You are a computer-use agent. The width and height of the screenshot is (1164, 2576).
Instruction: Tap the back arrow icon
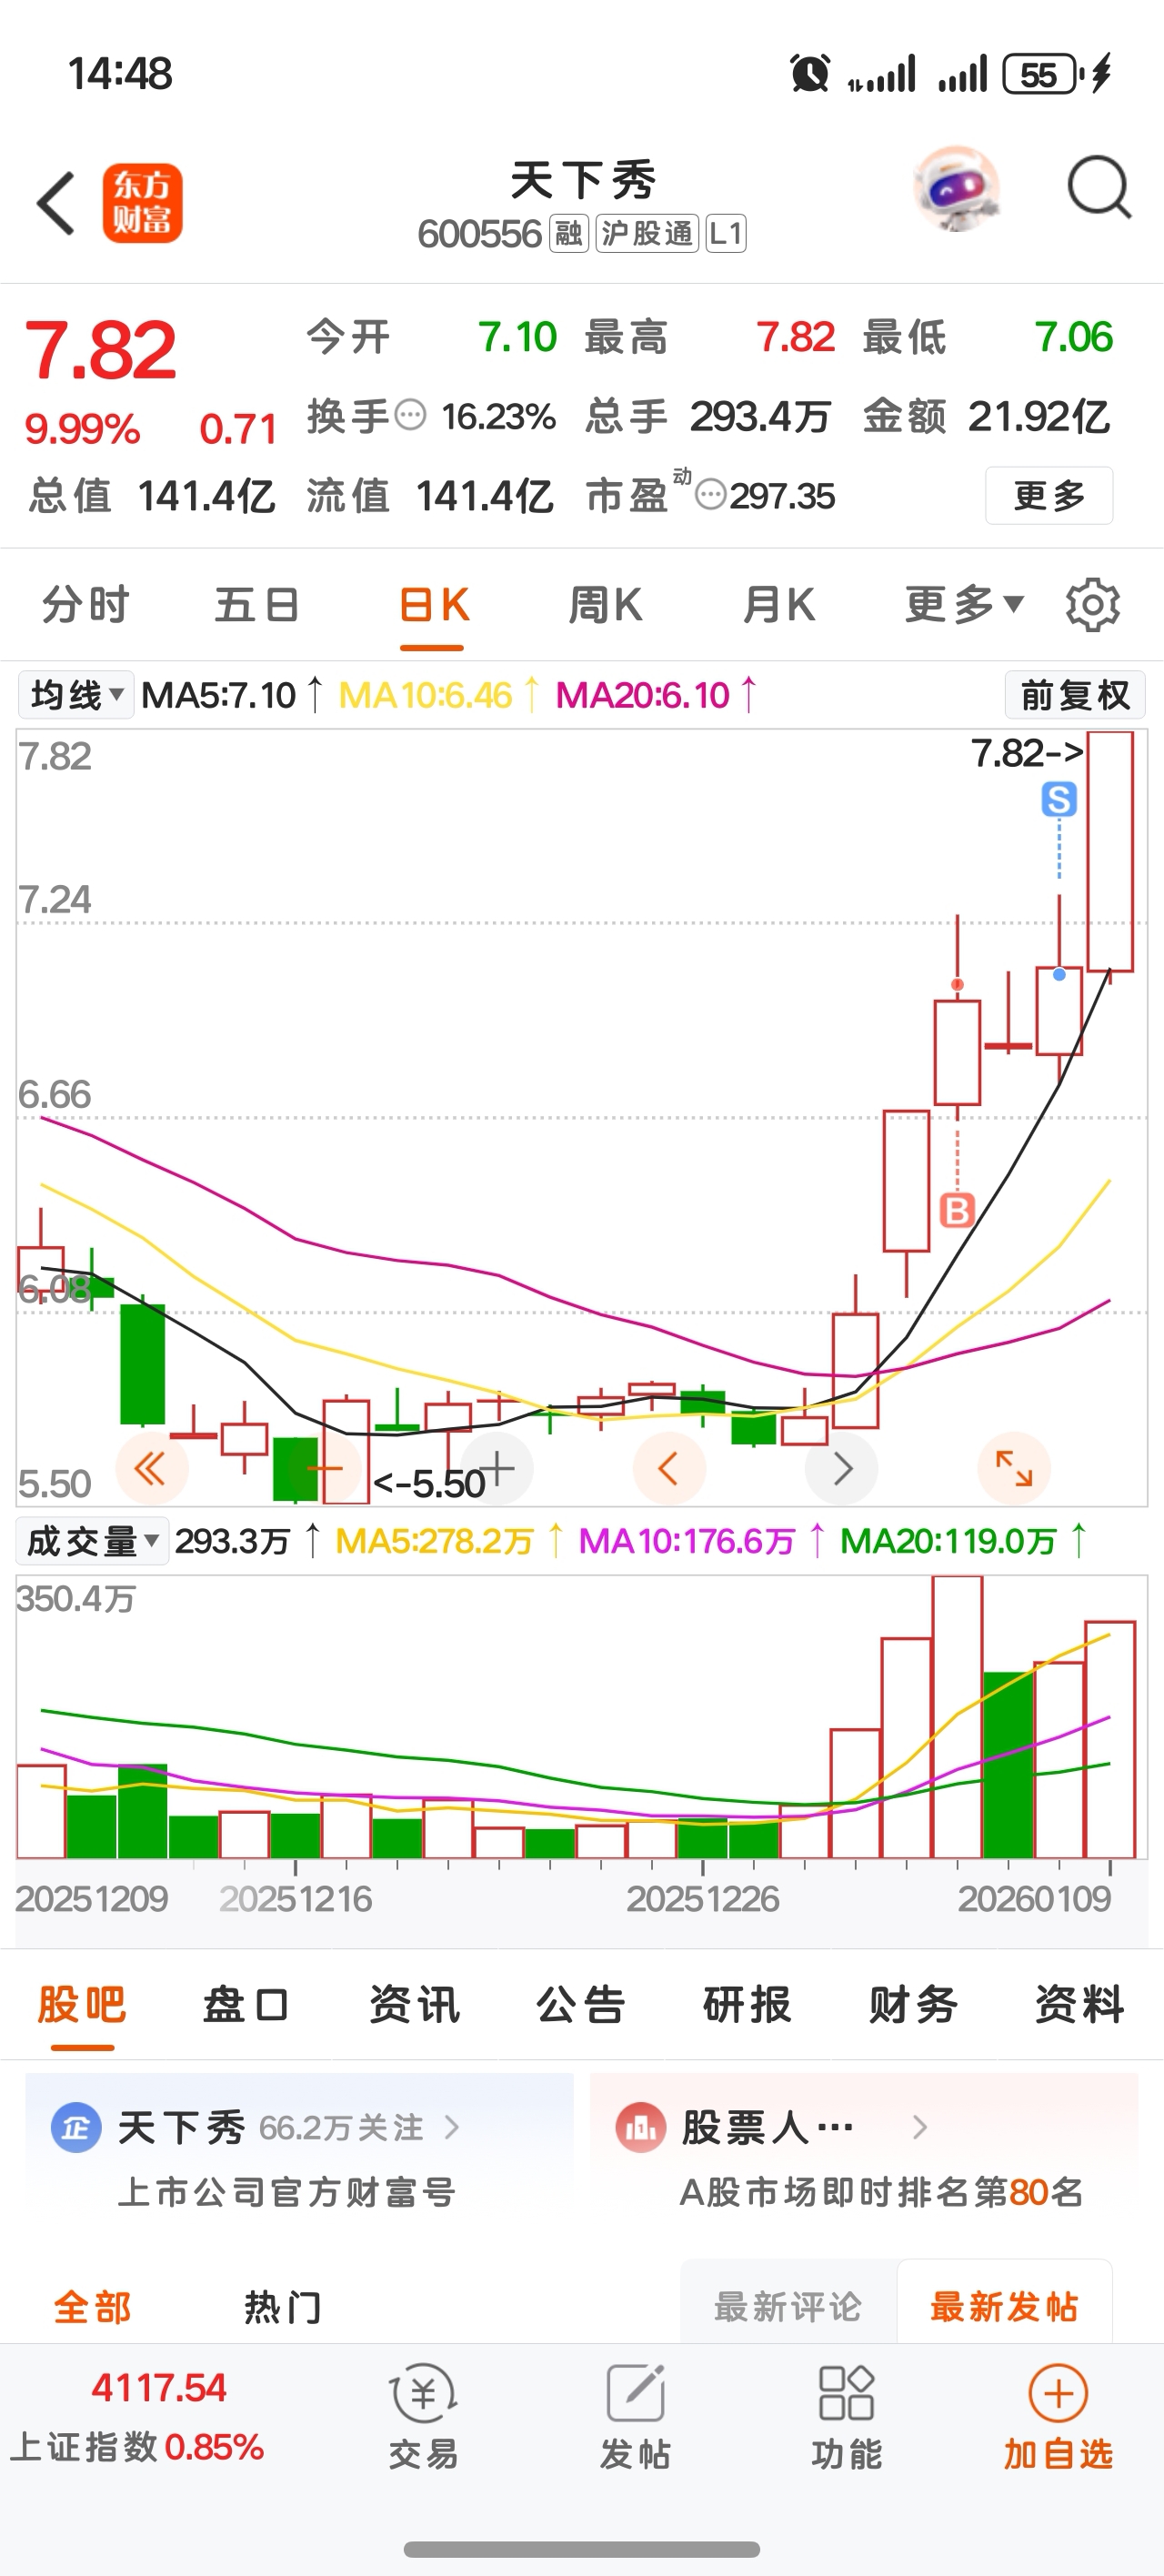(56, 203)
